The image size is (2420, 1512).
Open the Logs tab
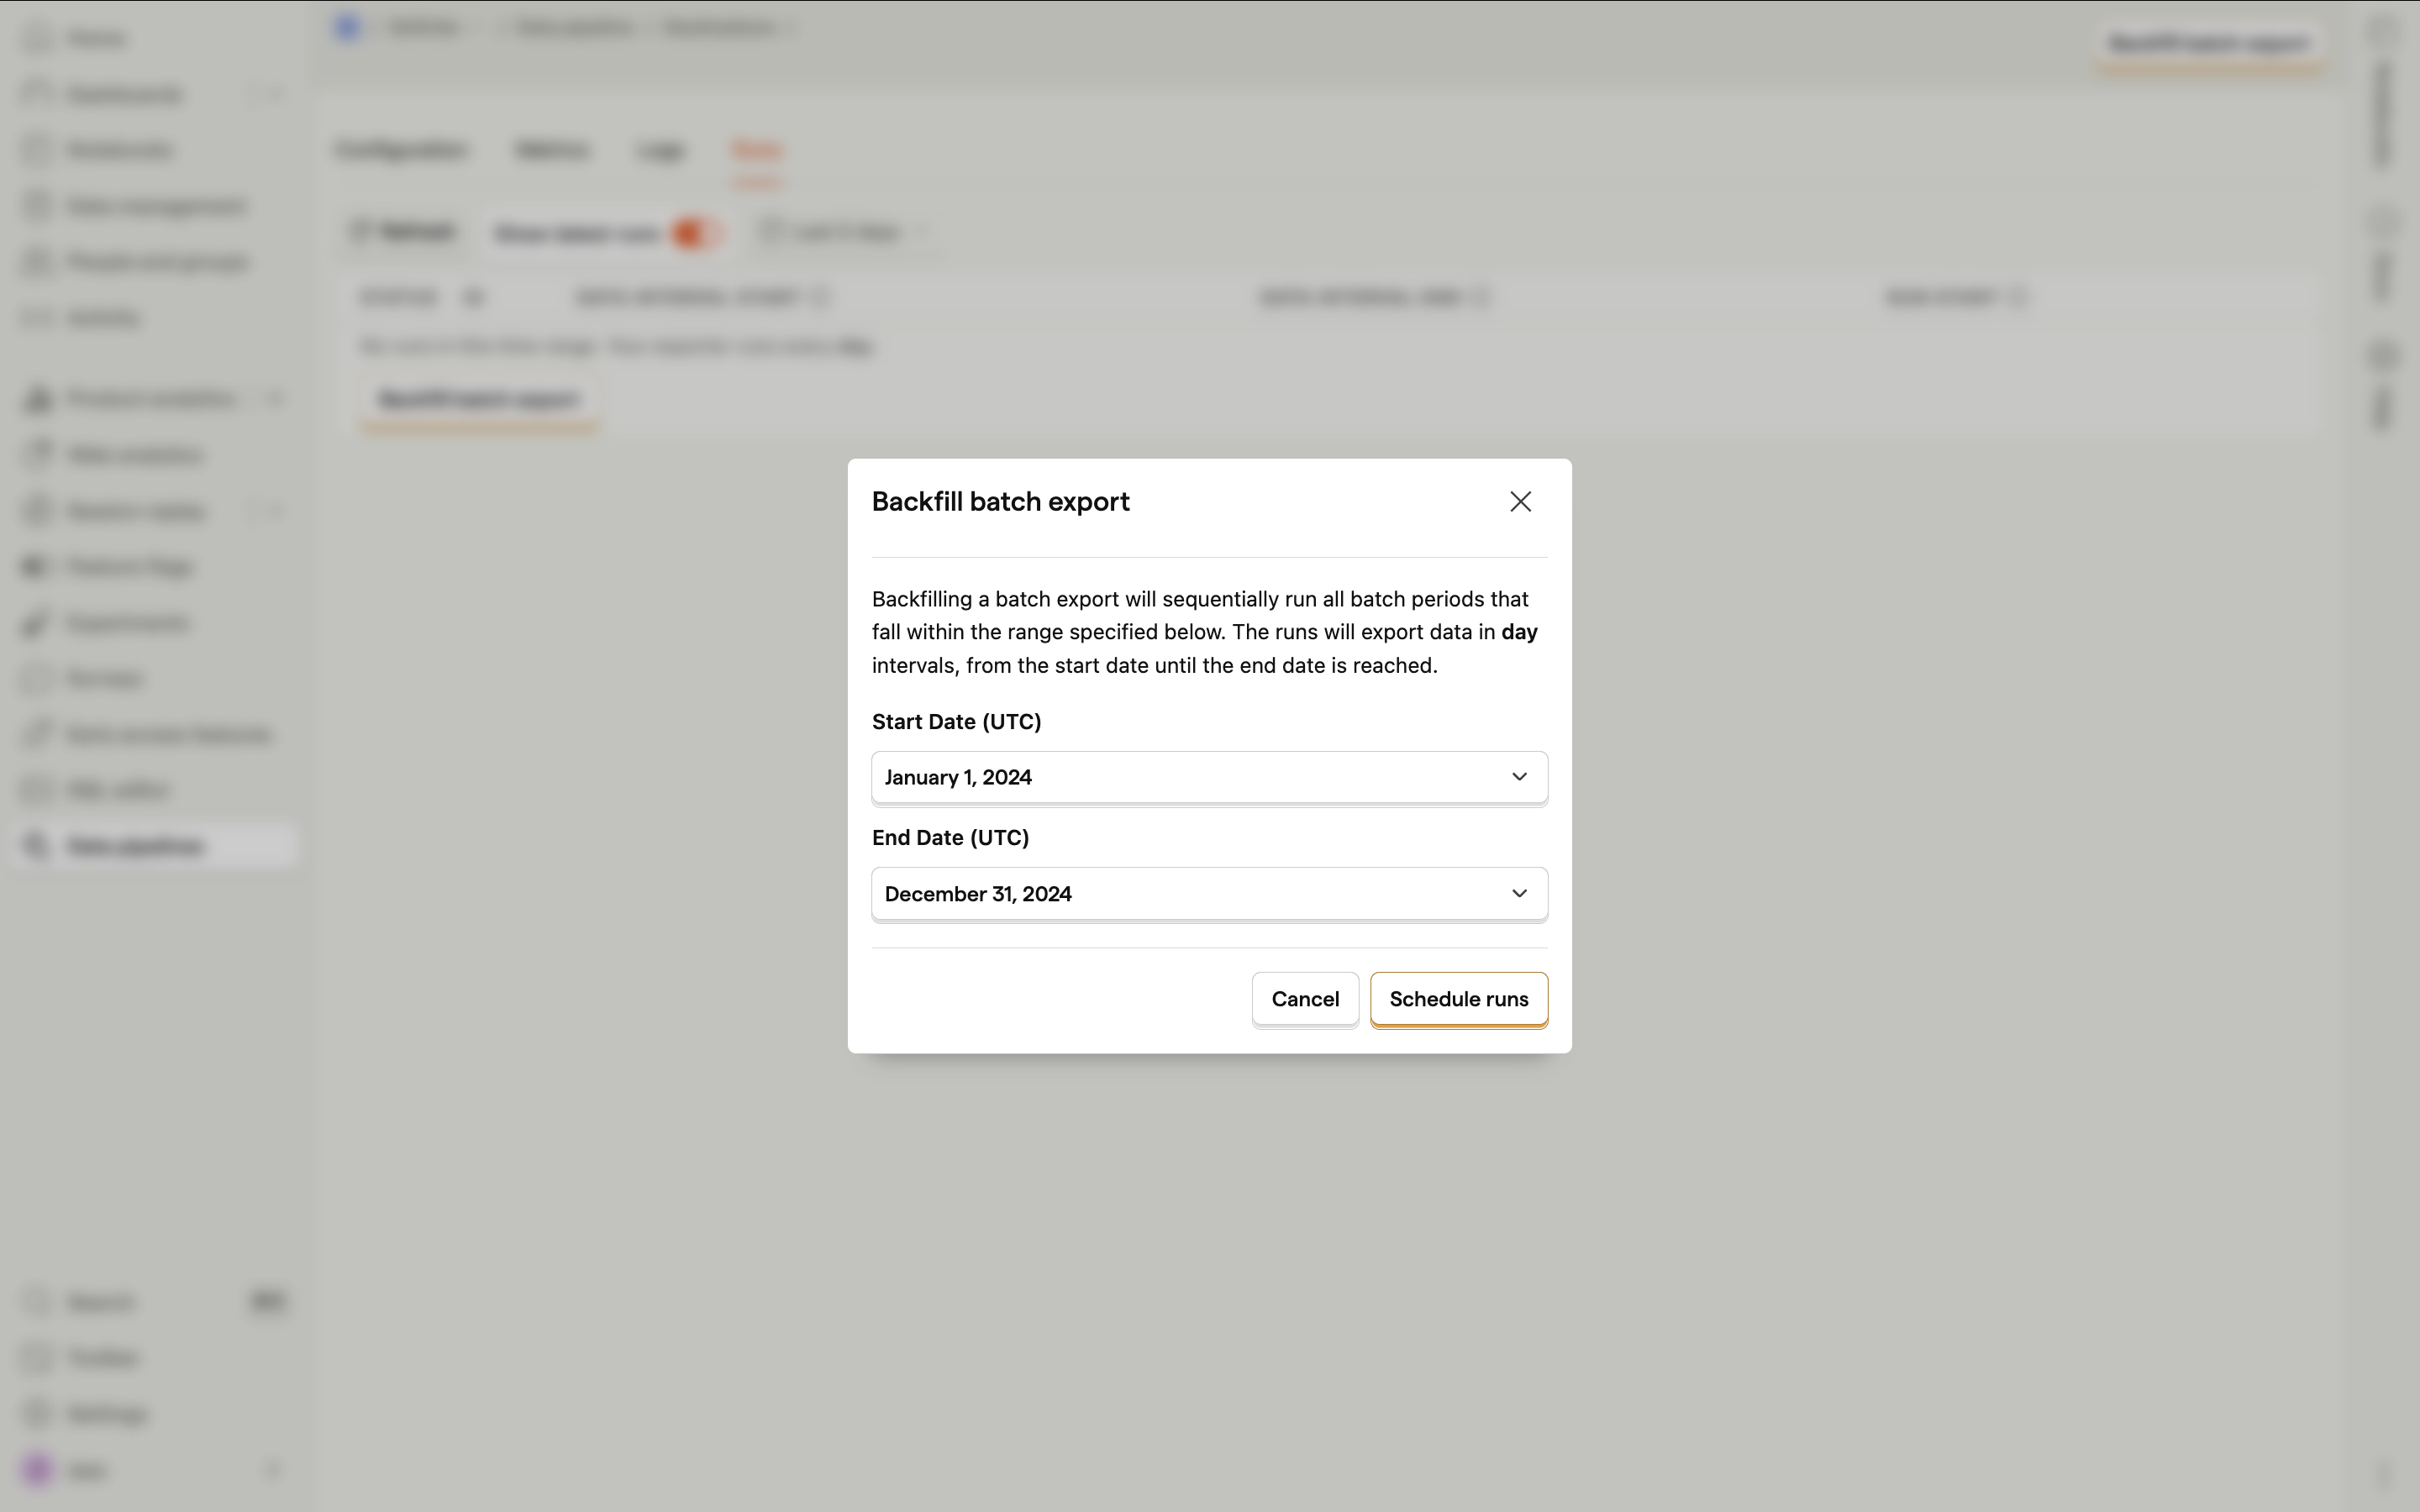point(660,150)
